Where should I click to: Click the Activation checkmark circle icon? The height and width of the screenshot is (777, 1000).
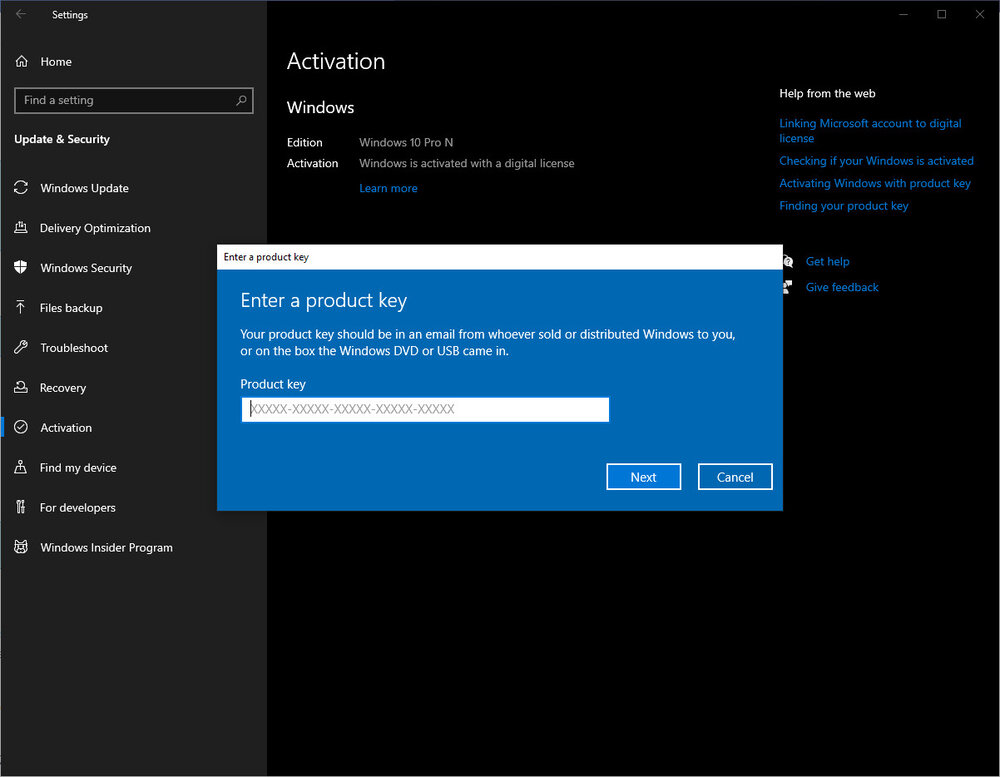pos(21,427)
